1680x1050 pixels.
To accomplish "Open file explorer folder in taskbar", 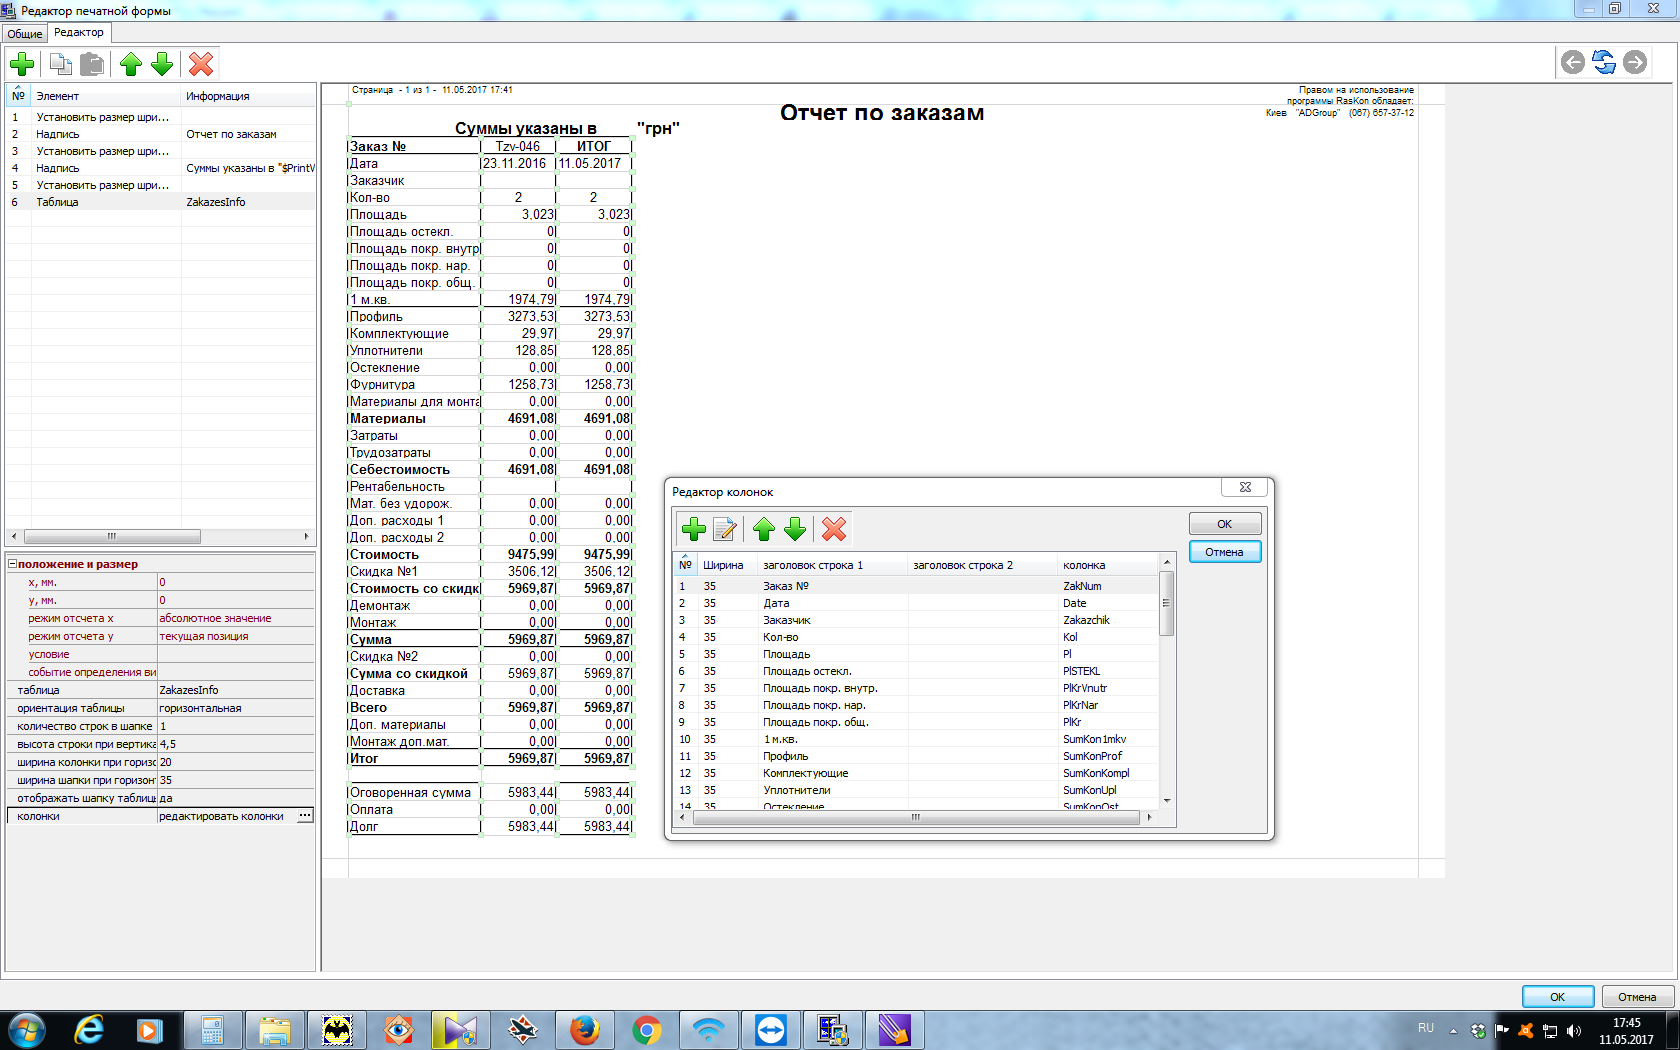I will [x=275, y=1030].
